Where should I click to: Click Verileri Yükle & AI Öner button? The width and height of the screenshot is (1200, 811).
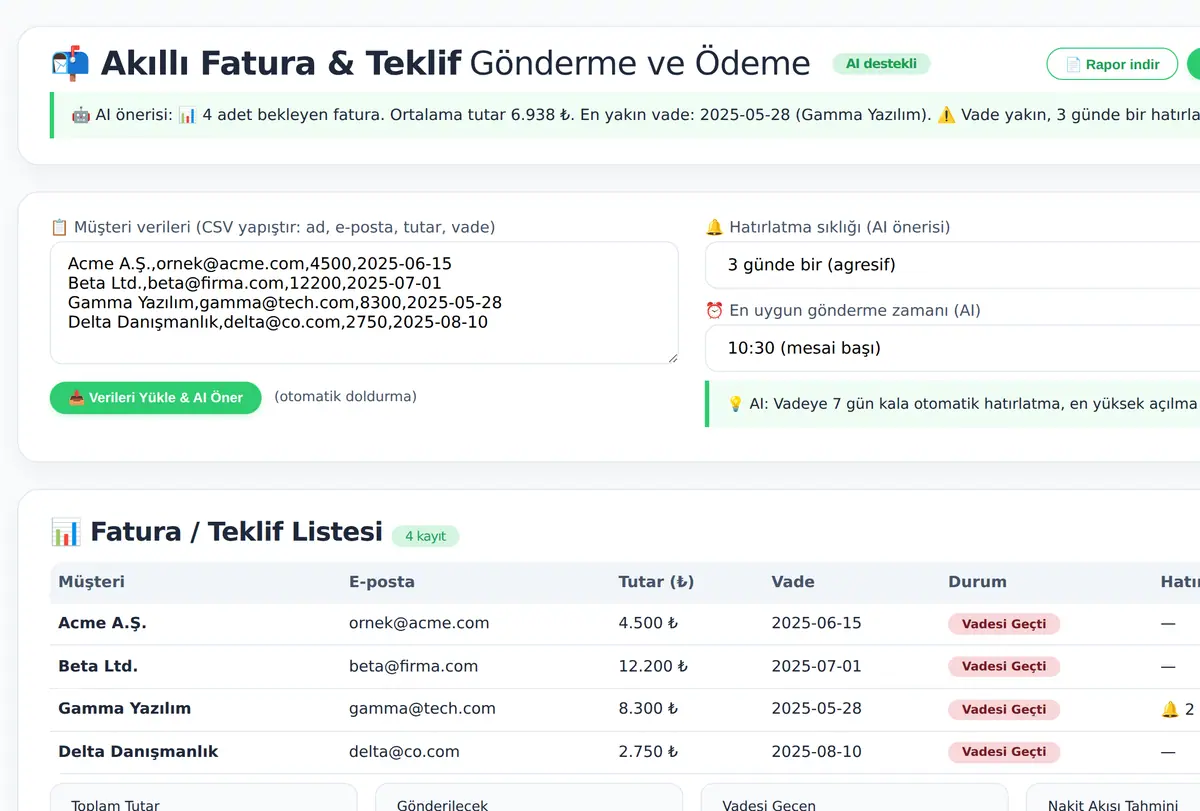pyautogui.click(x=155, y=397)
